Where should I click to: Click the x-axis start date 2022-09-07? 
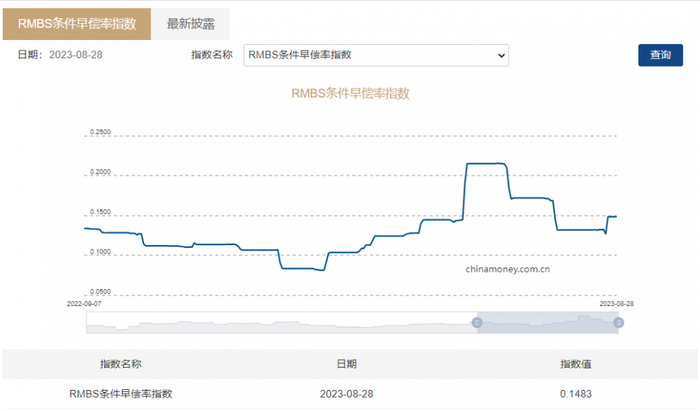[84, 304]
